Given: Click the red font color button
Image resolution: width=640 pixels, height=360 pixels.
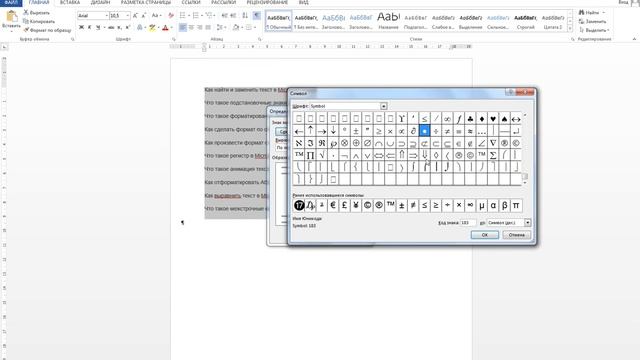Looking at the screenshot, I should (165, 27).
